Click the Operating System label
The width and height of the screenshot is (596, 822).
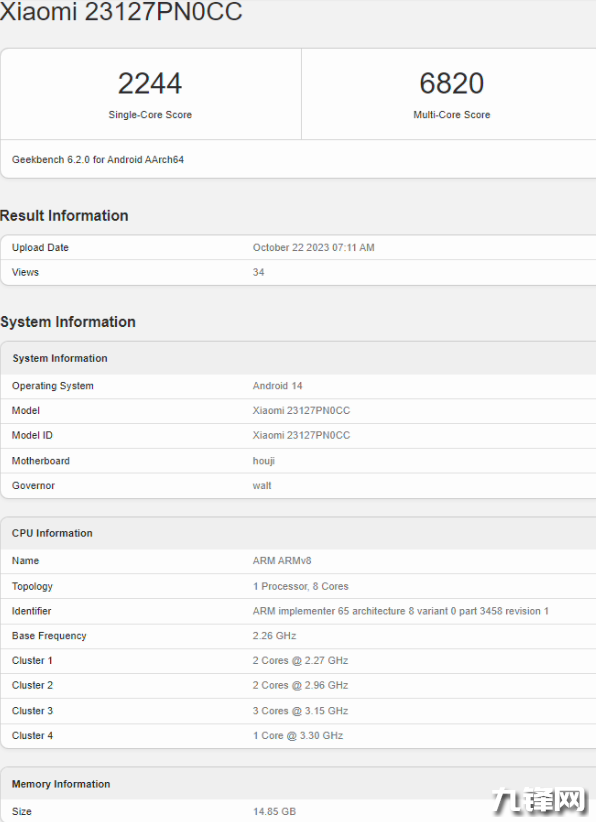pyautogui.click(x=52, y=386)
